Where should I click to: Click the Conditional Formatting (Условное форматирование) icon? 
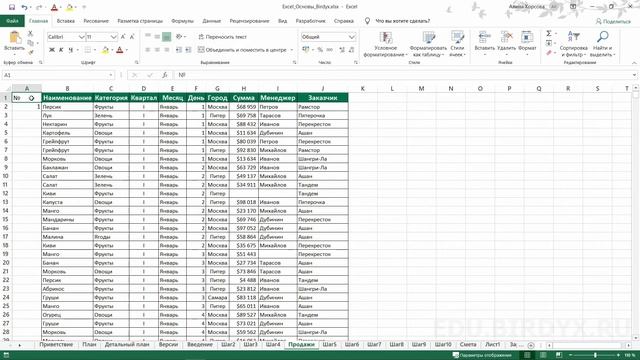tap(386, 38)
